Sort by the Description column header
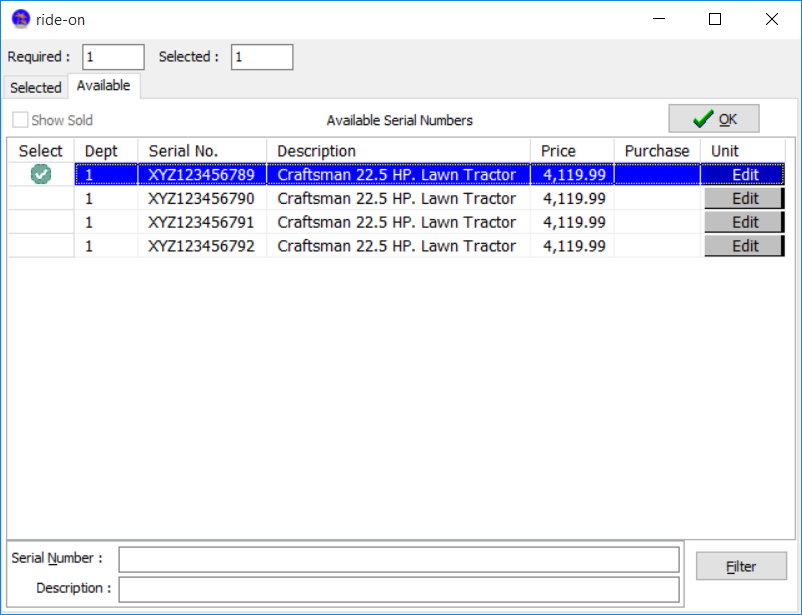Screen dimensions: 802x615 click(x=398, y=151)
